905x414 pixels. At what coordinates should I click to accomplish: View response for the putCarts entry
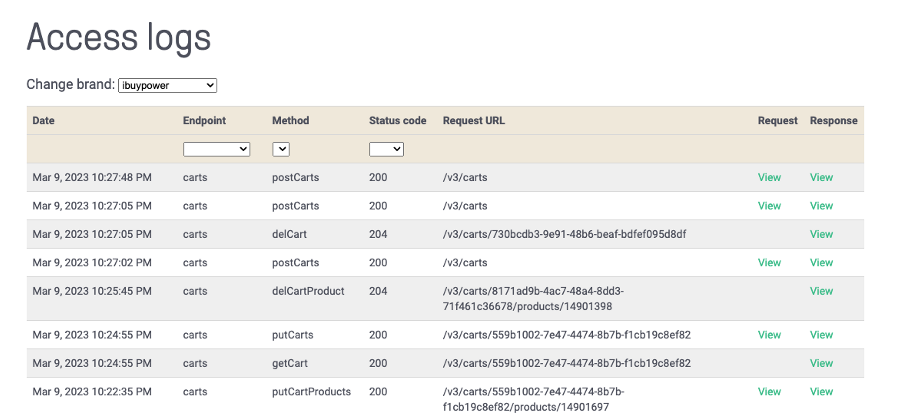(x=821, y=335)
